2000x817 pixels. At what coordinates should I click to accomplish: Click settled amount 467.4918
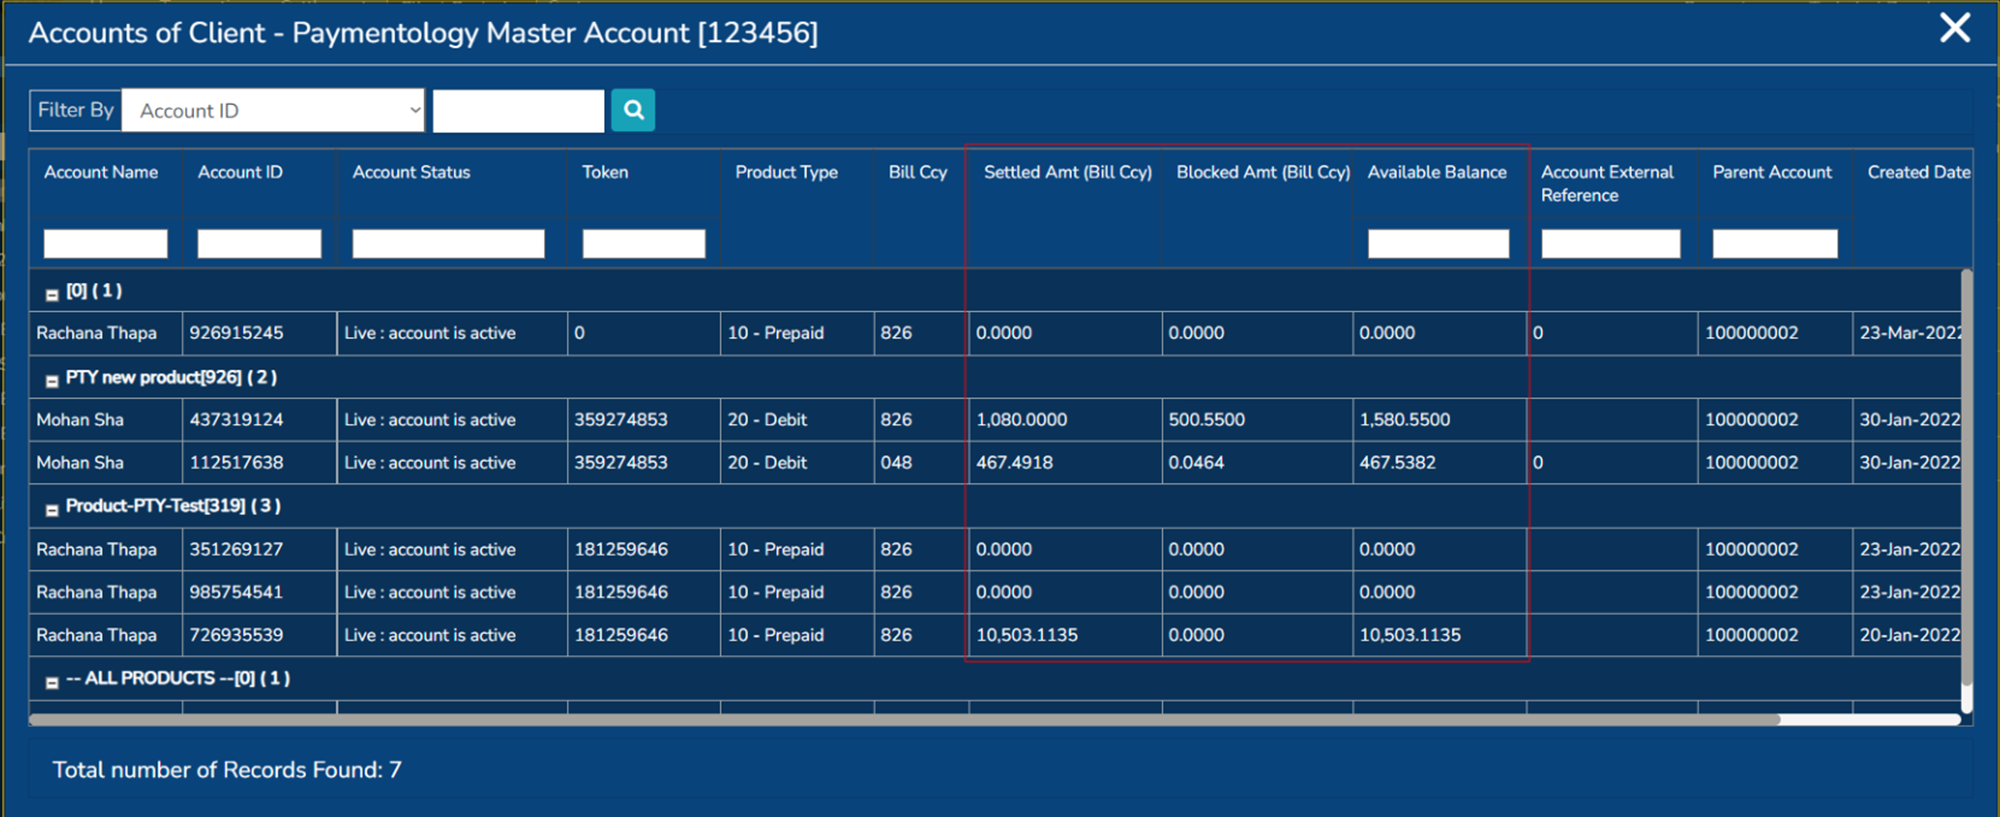[1015, 463]
